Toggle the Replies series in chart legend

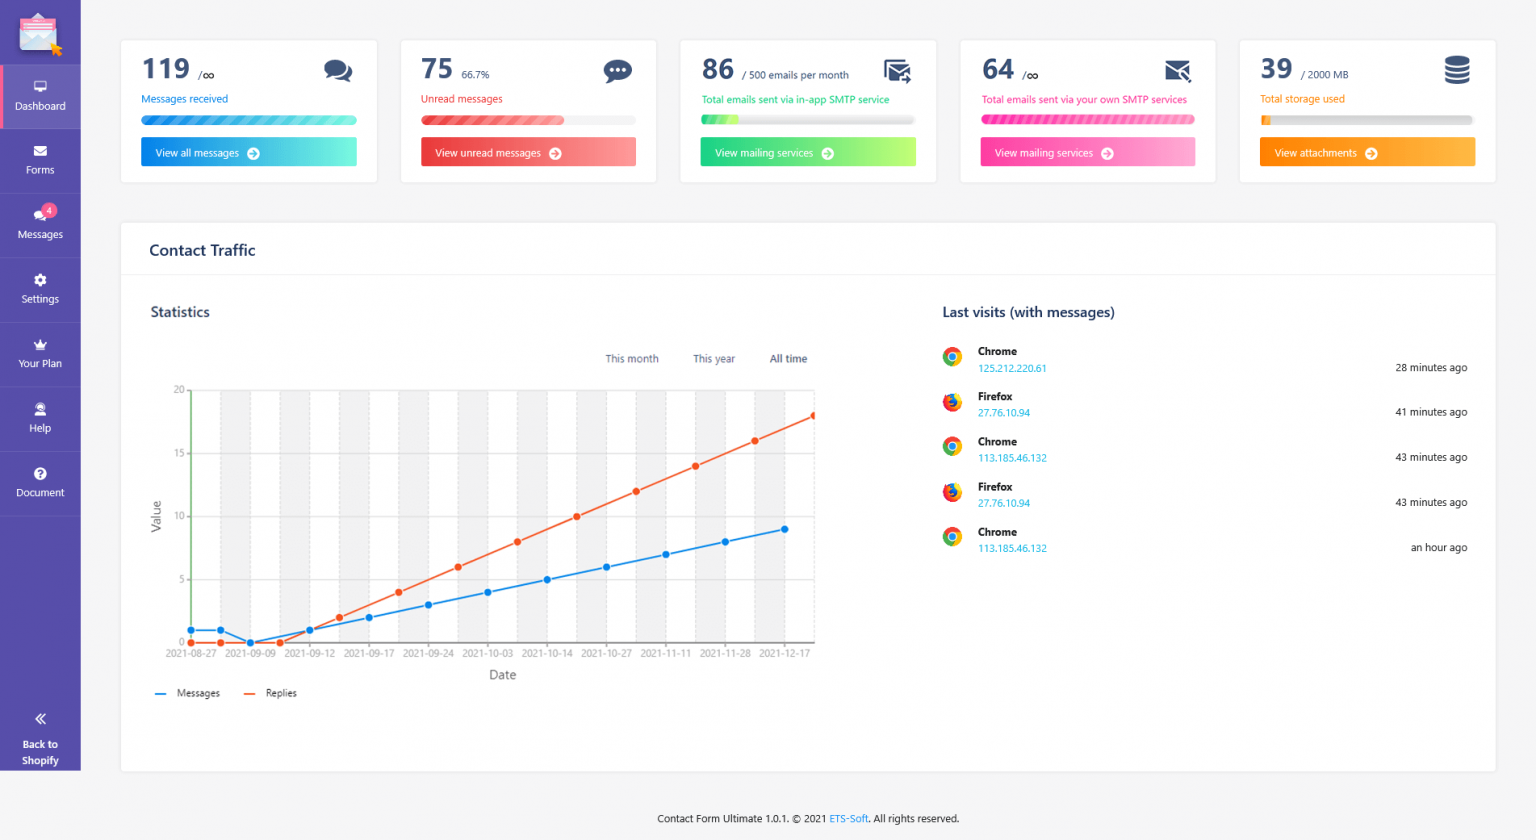pos(271,693)
